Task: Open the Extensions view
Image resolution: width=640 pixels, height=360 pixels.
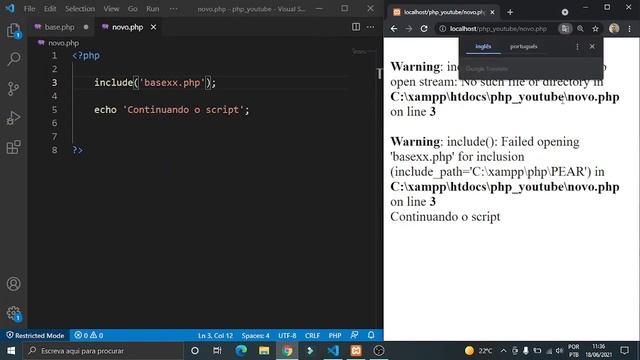Action: coord(13,147)
